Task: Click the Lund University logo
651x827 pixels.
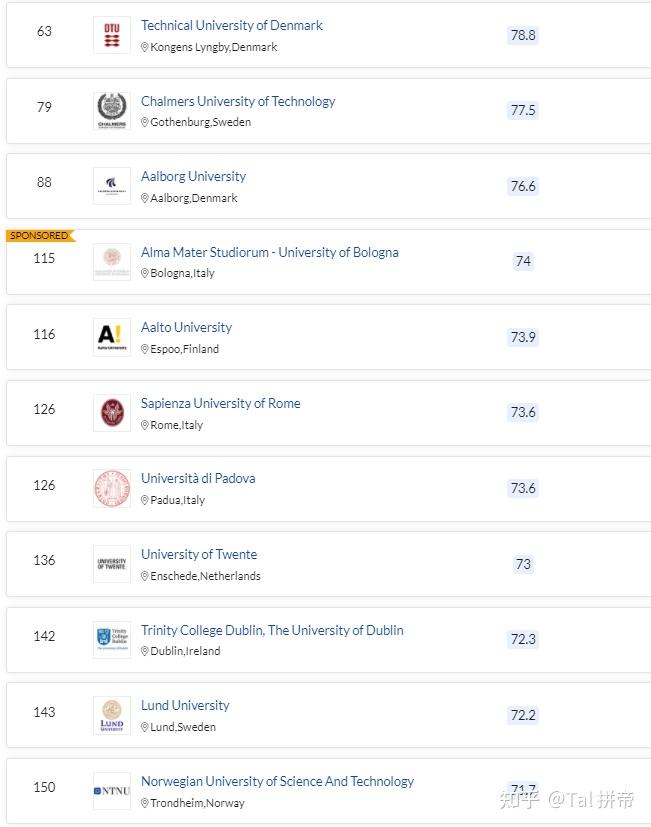Action: [112, 715]
